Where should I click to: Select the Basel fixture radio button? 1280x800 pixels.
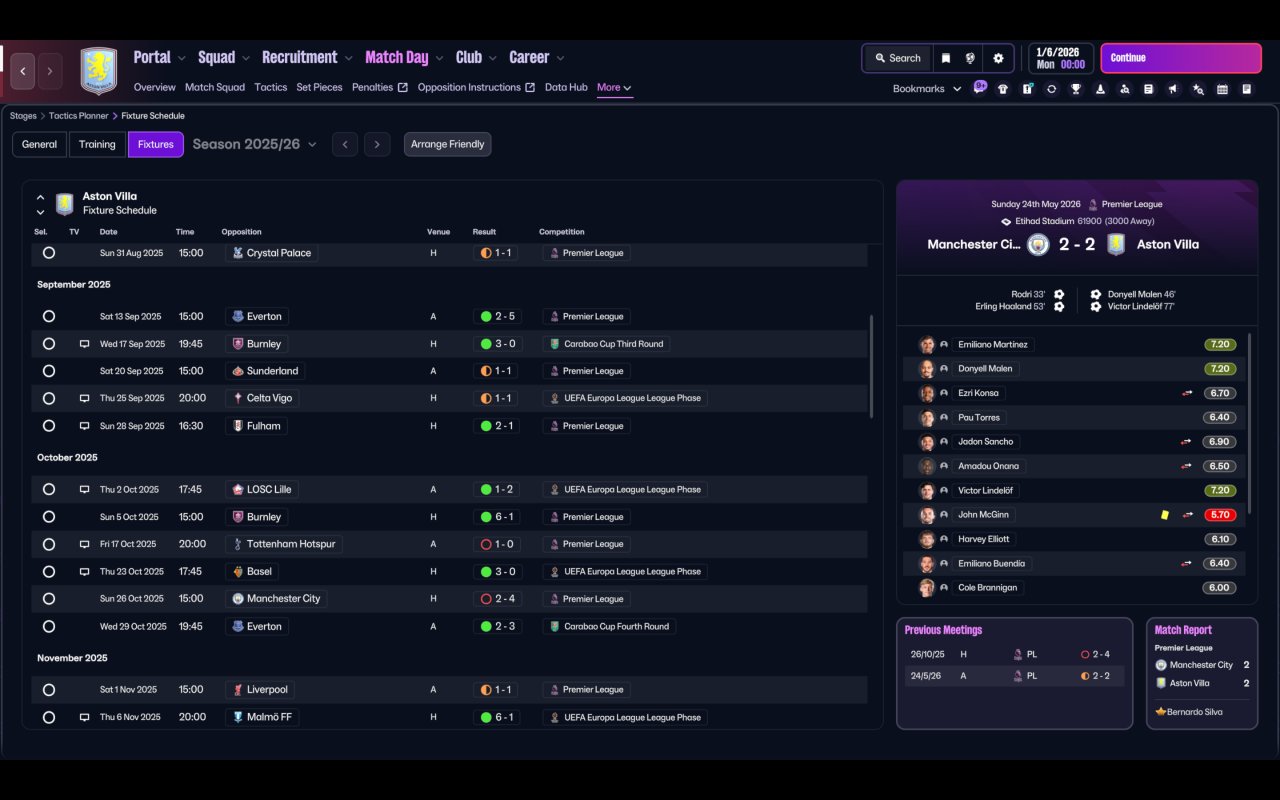pos(48,572)
